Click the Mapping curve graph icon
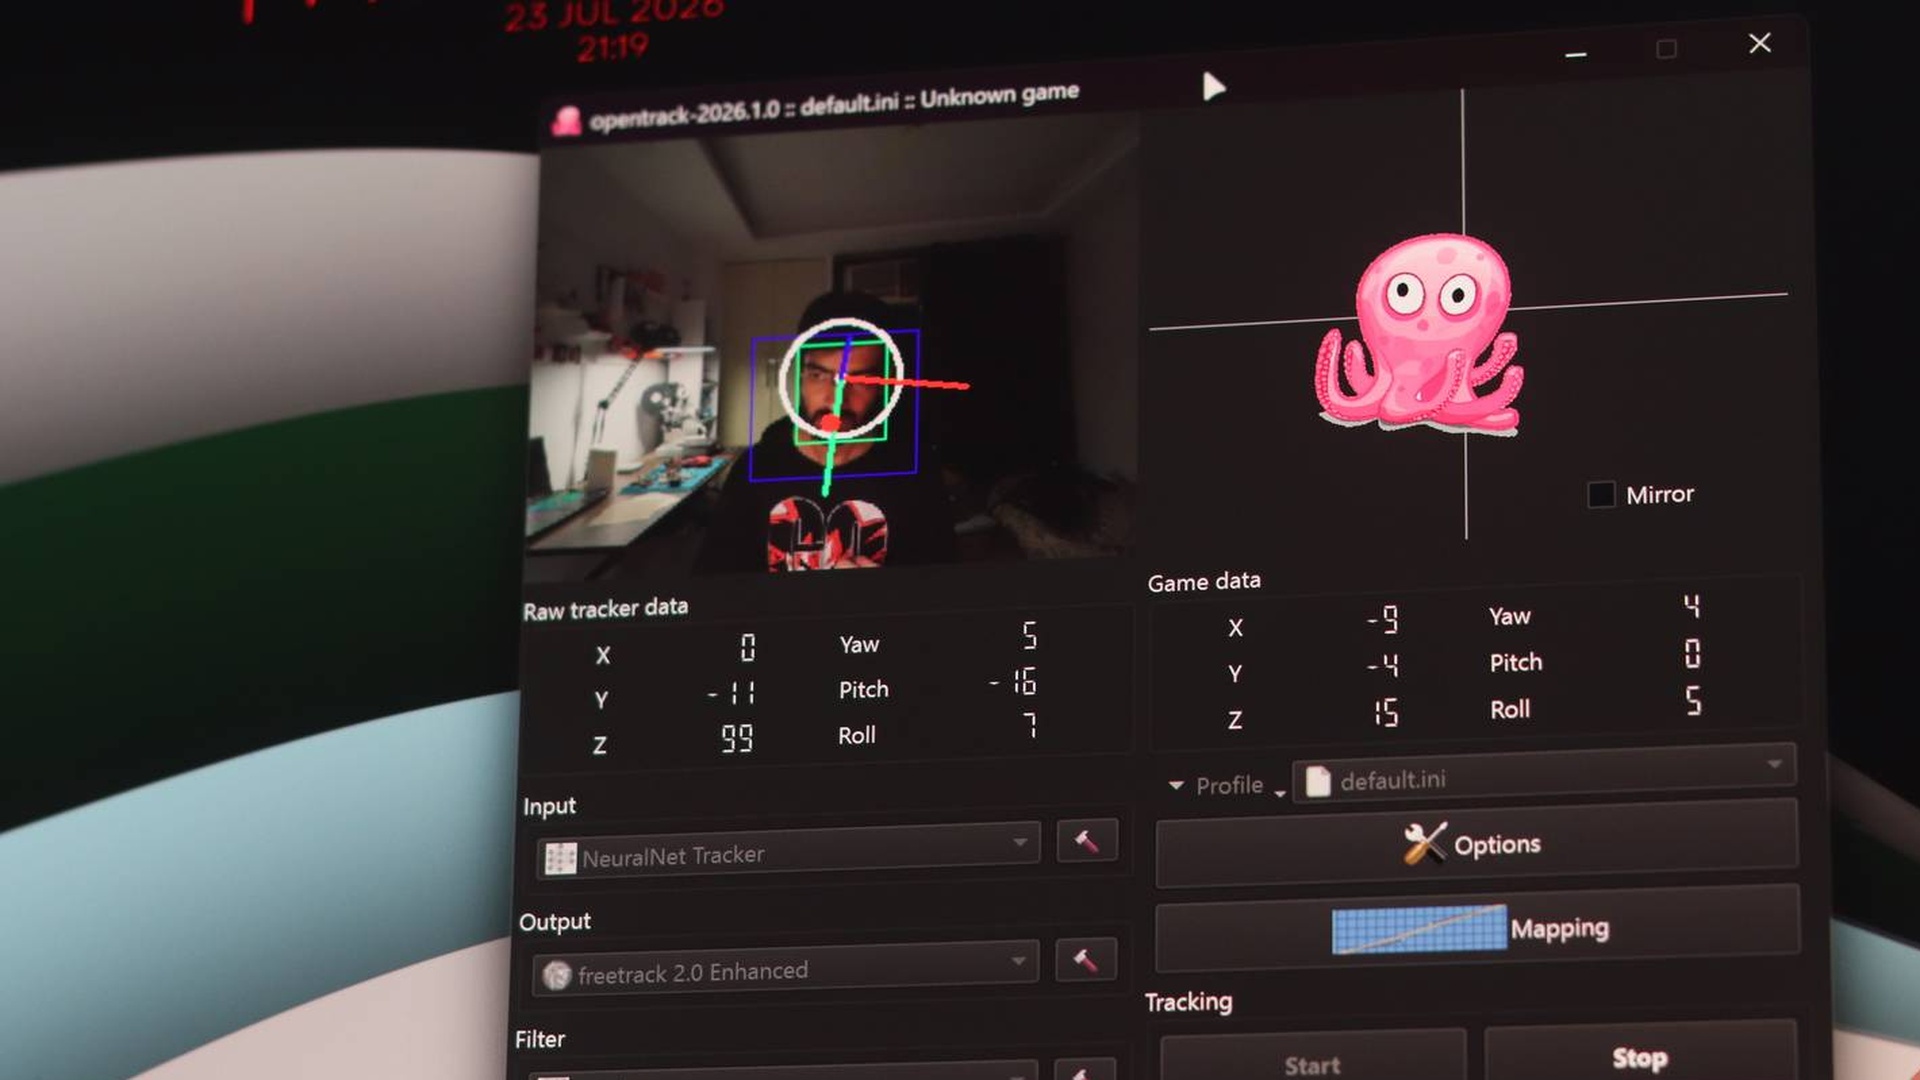This screenshot has width=1920, height=1080. (x=1419, y=929)
